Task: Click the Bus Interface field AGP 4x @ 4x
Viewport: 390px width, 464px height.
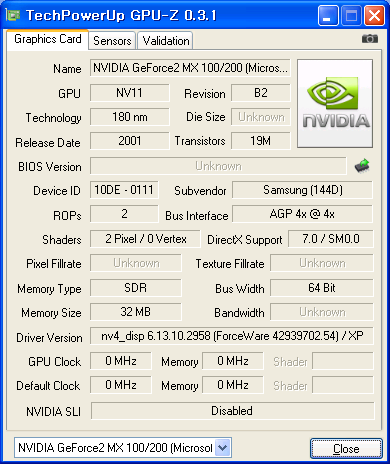Action: click(x=303, y=214)
